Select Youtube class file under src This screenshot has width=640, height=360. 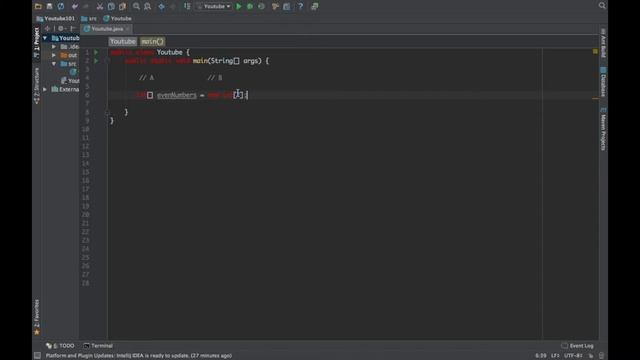[73, 72]
